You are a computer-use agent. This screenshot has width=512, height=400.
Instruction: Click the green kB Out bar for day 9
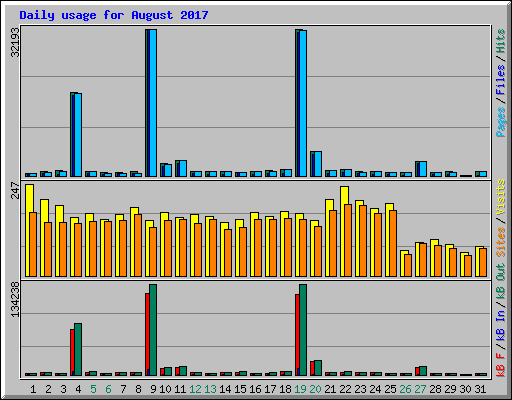pyautogui.click(x=153, y=330)
